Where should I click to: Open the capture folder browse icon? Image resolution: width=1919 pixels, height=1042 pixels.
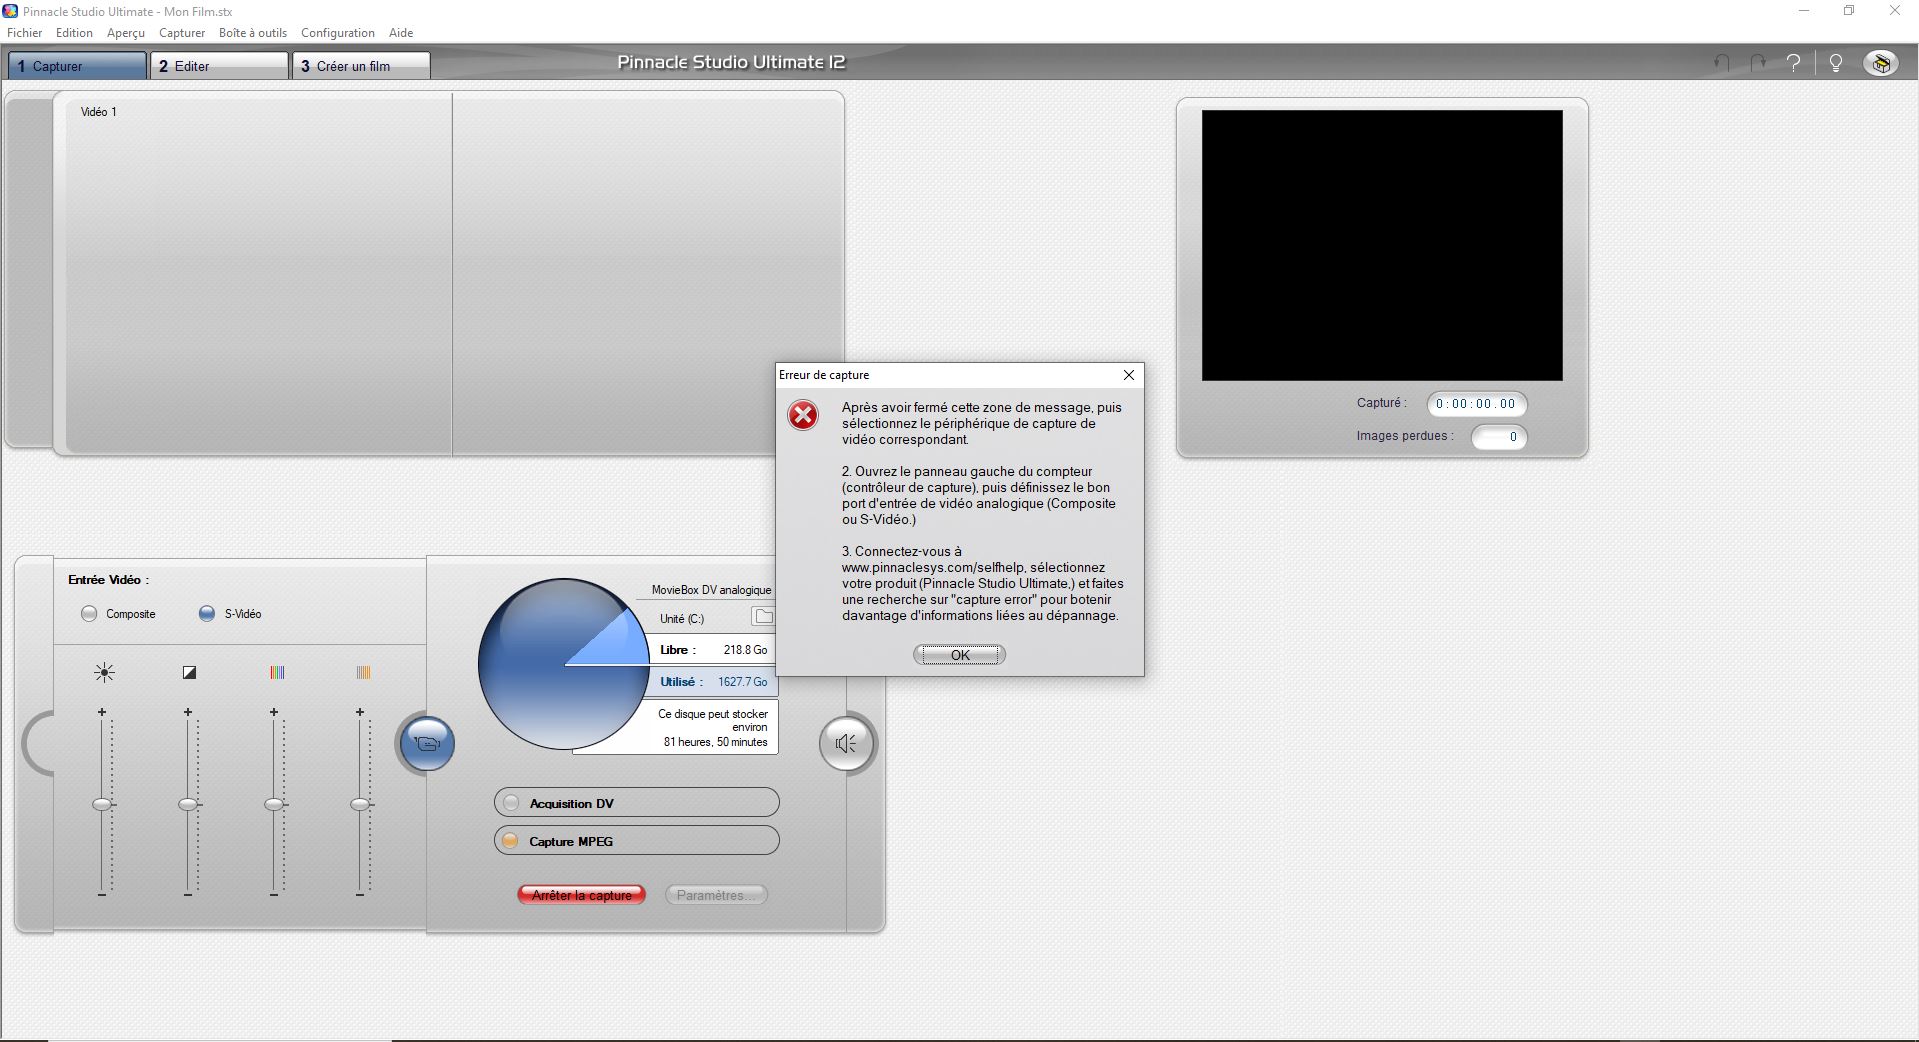tap(763, 617)
